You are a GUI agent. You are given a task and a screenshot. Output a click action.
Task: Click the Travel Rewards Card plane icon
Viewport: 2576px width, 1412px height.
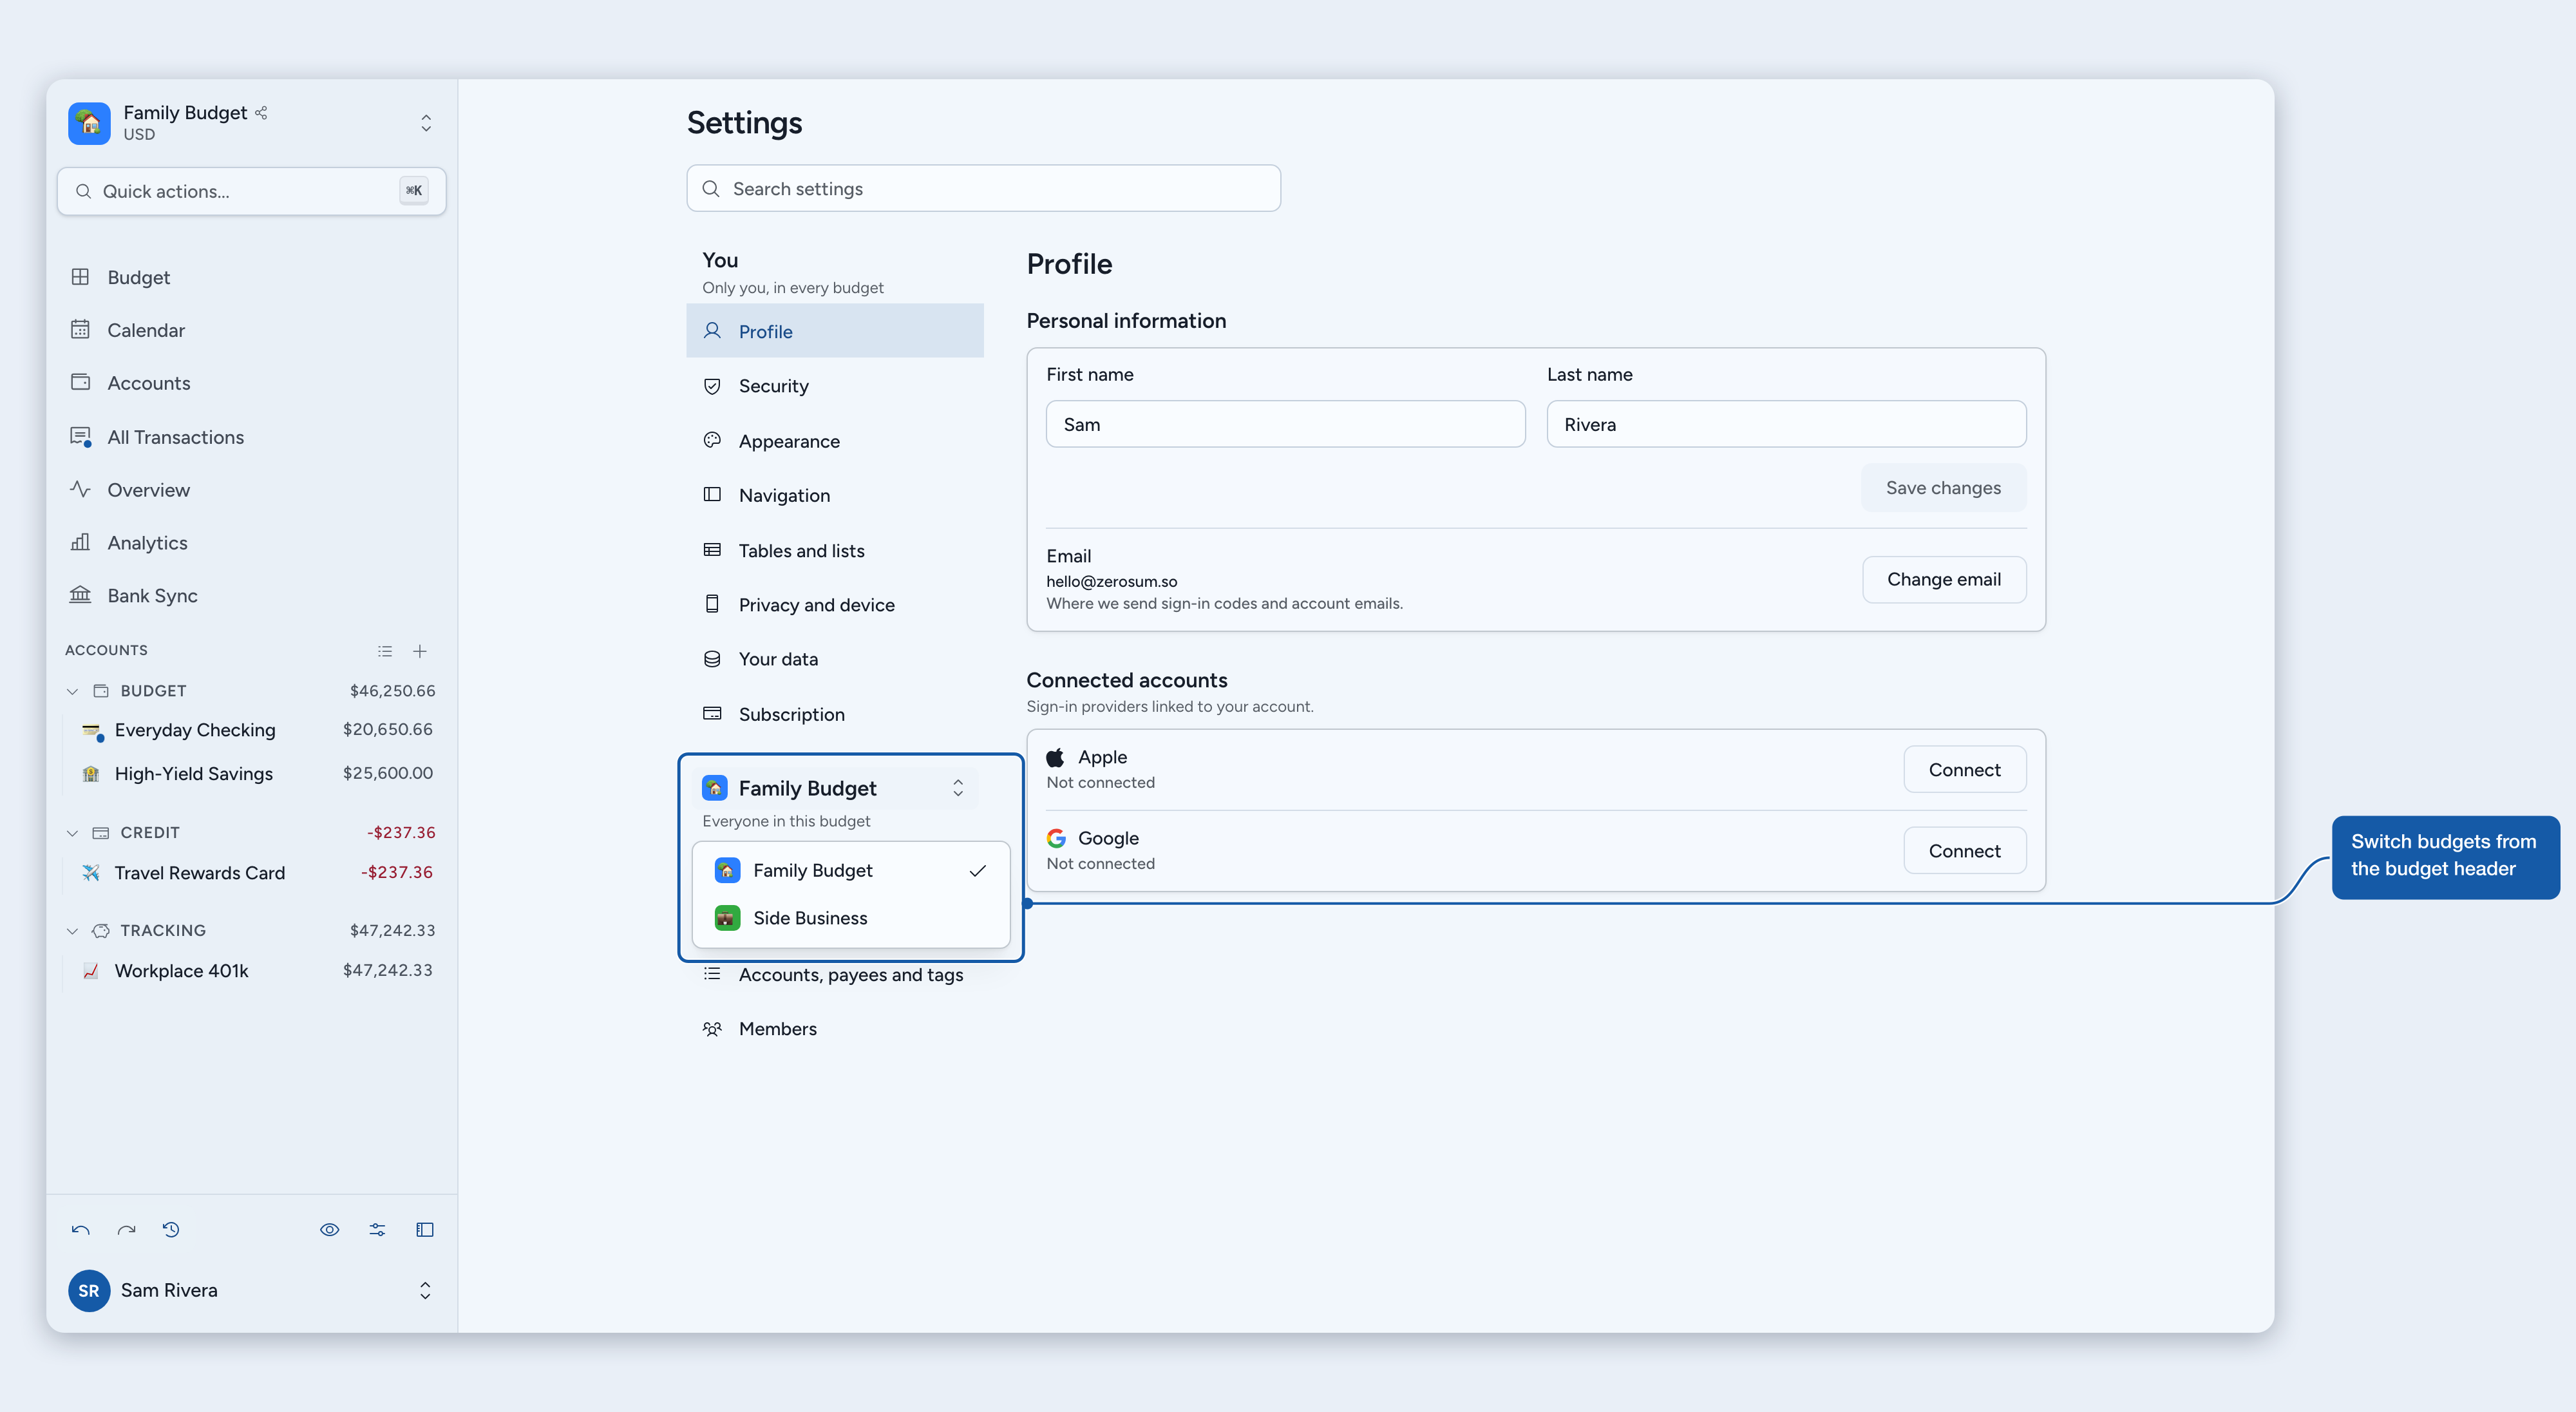coord(91,873)
